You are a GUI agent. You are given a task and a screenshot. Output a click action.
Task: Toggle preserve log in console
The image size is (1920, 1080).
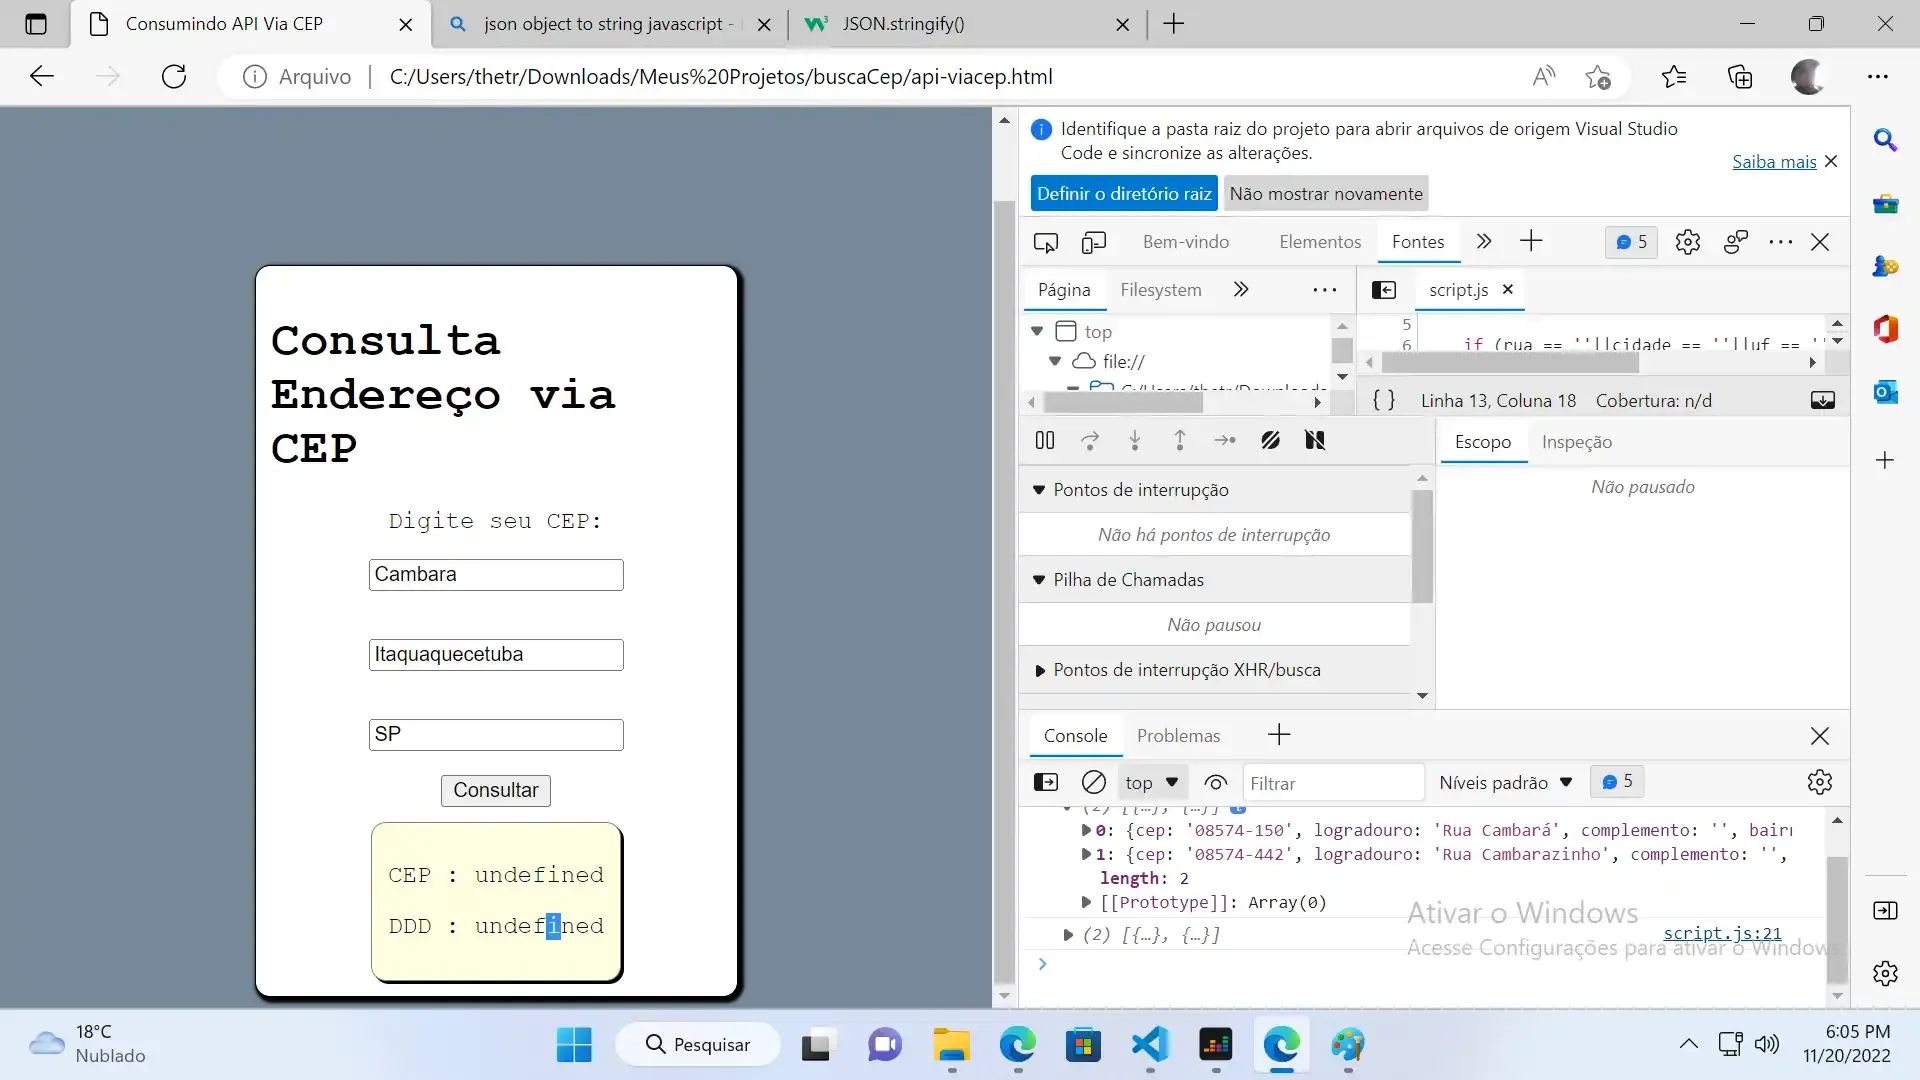coord(1215,782)
